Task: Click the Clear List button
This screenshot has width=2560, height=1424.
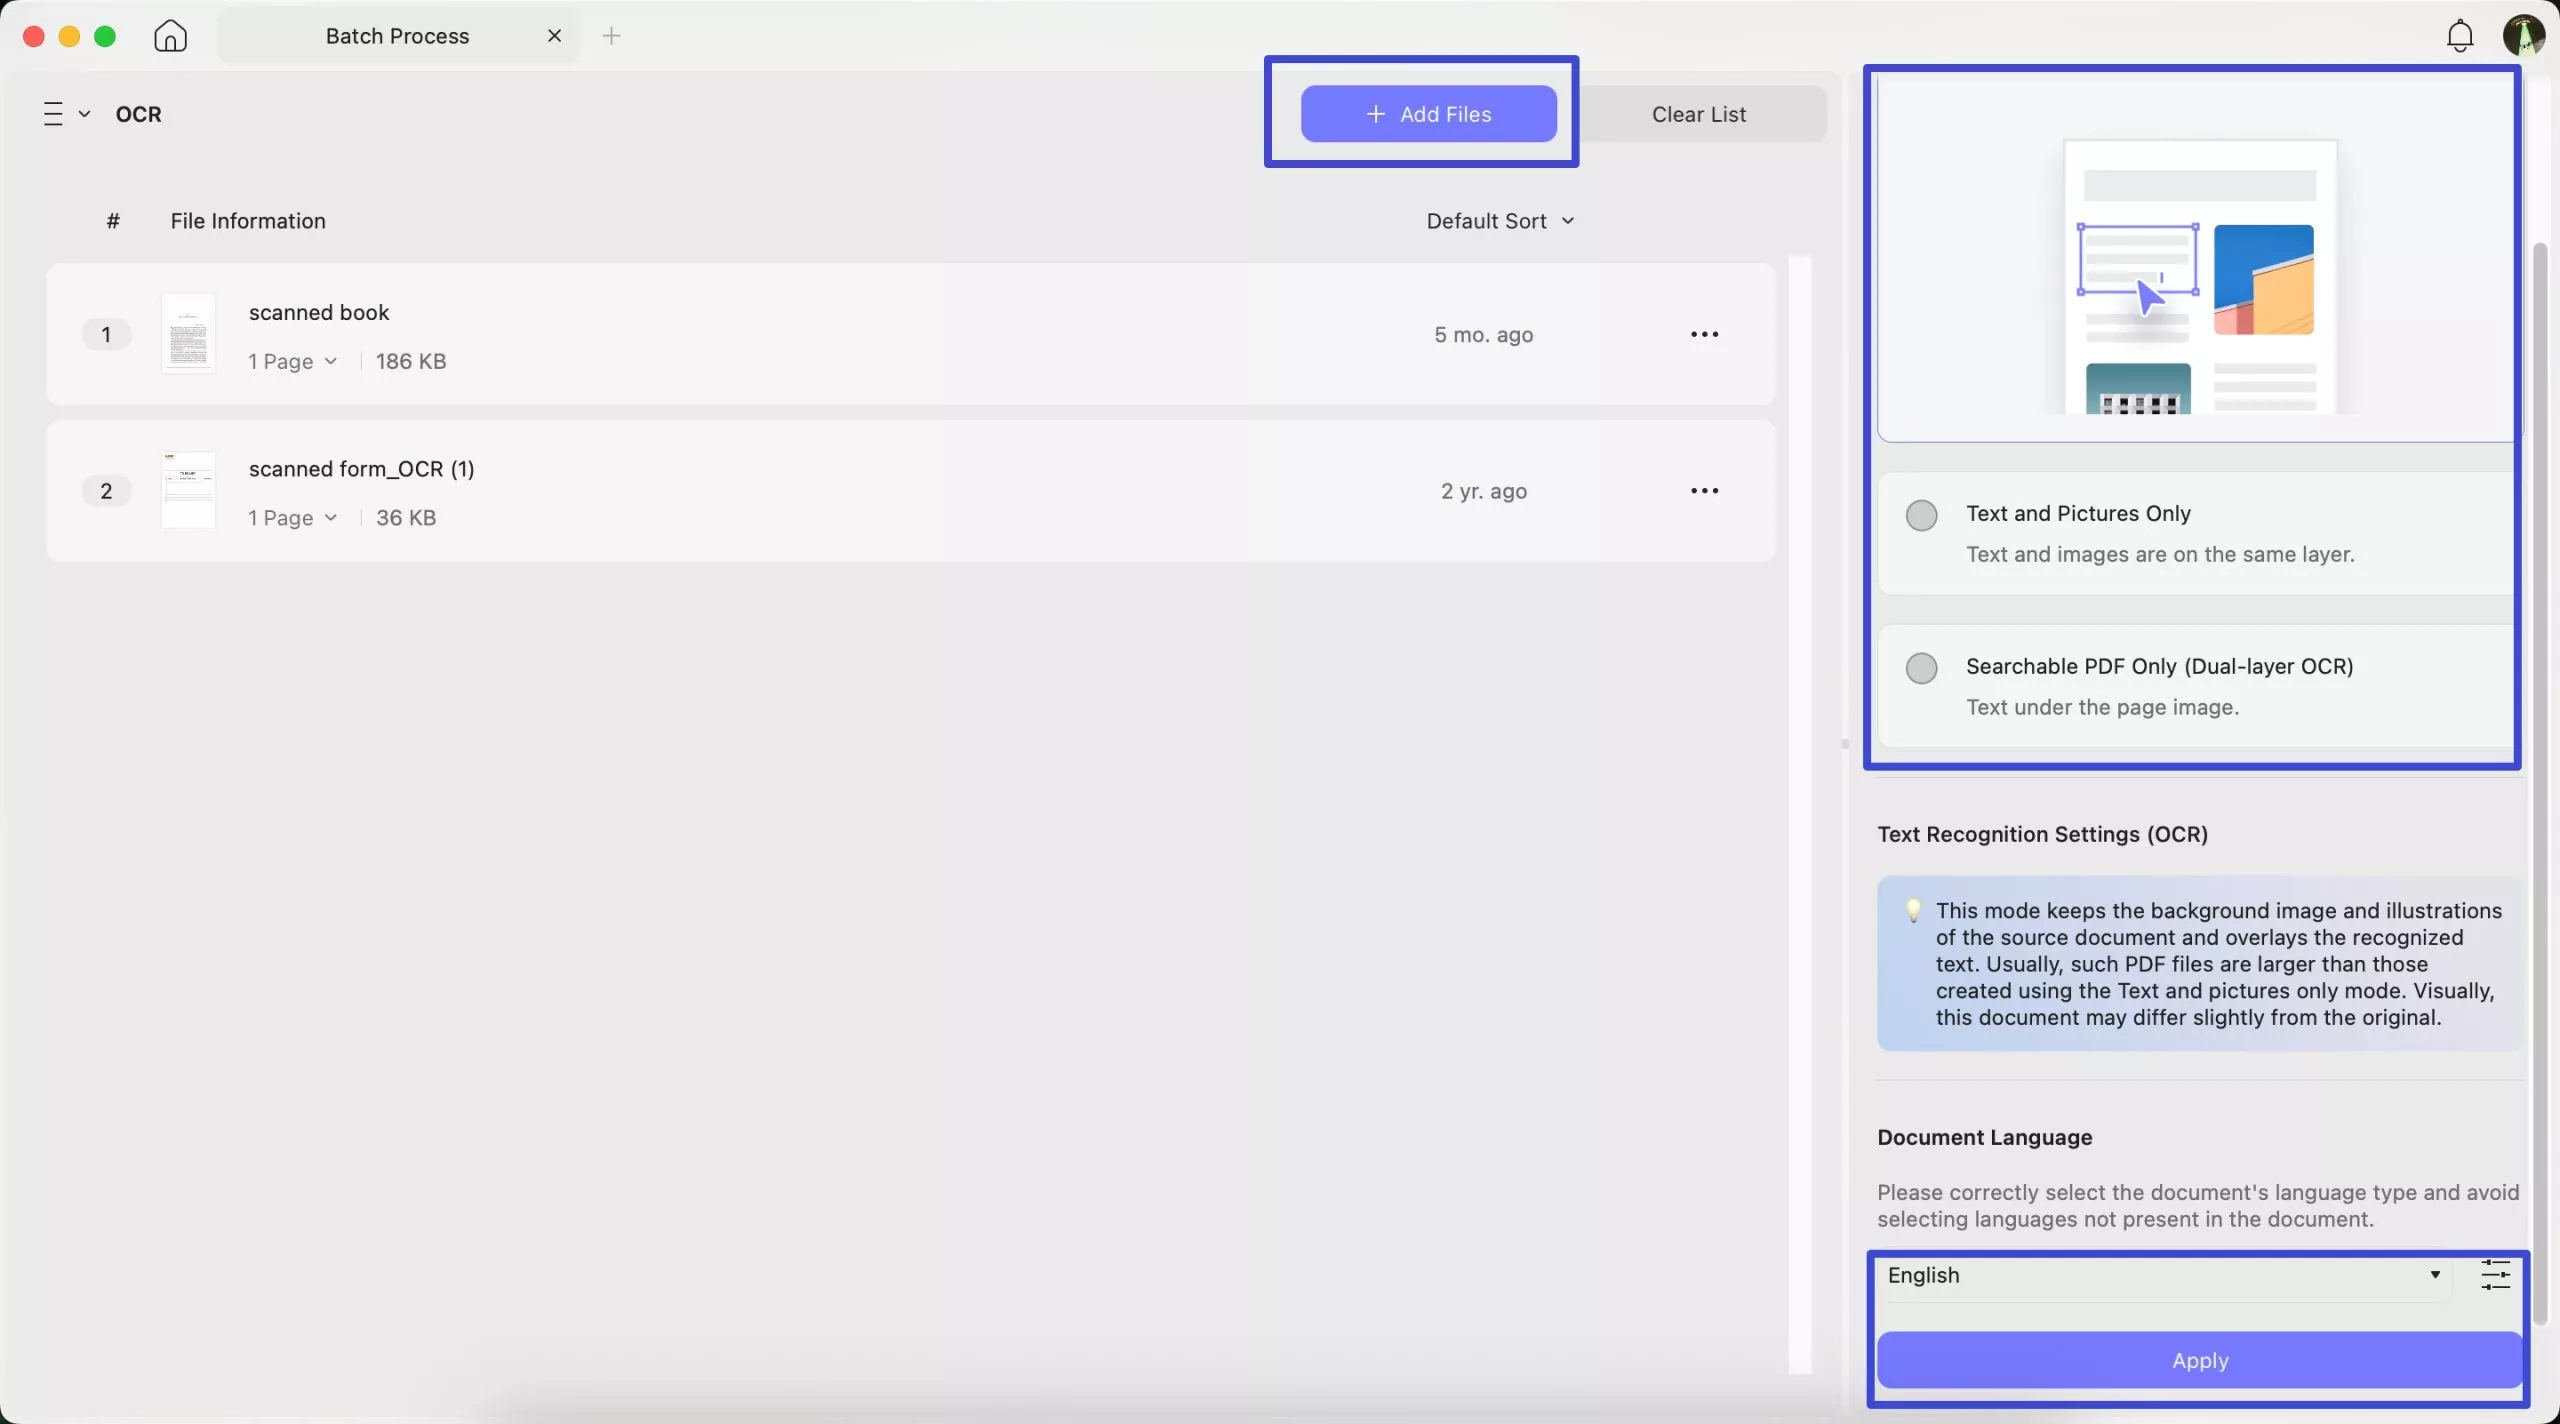Action: [1698, 113]
